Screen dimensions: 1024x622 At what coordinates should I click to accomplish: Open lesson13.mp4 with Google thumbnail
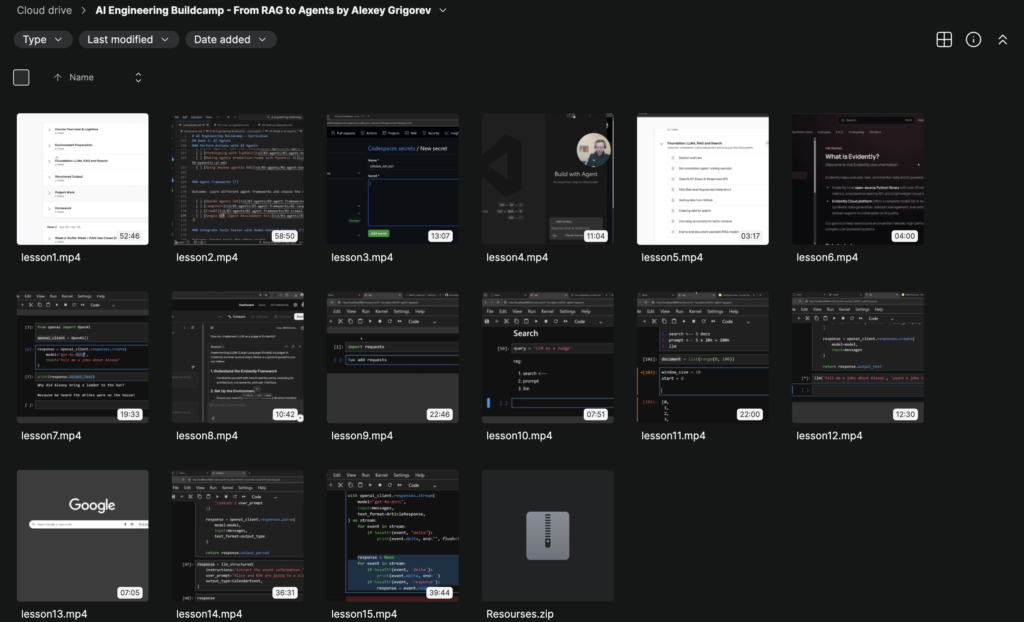click(82, 535)
